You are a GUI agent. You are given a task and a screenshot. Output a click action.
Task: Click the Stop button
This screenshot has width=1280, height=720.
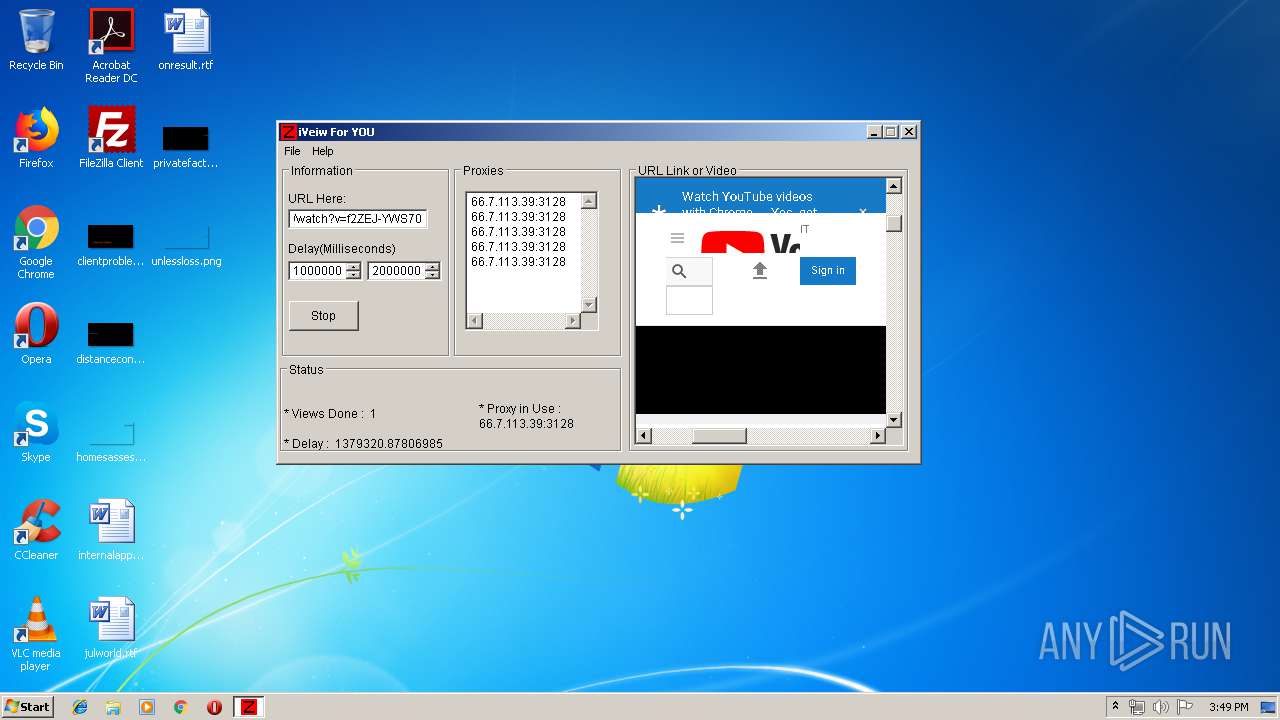pos(323,315)
